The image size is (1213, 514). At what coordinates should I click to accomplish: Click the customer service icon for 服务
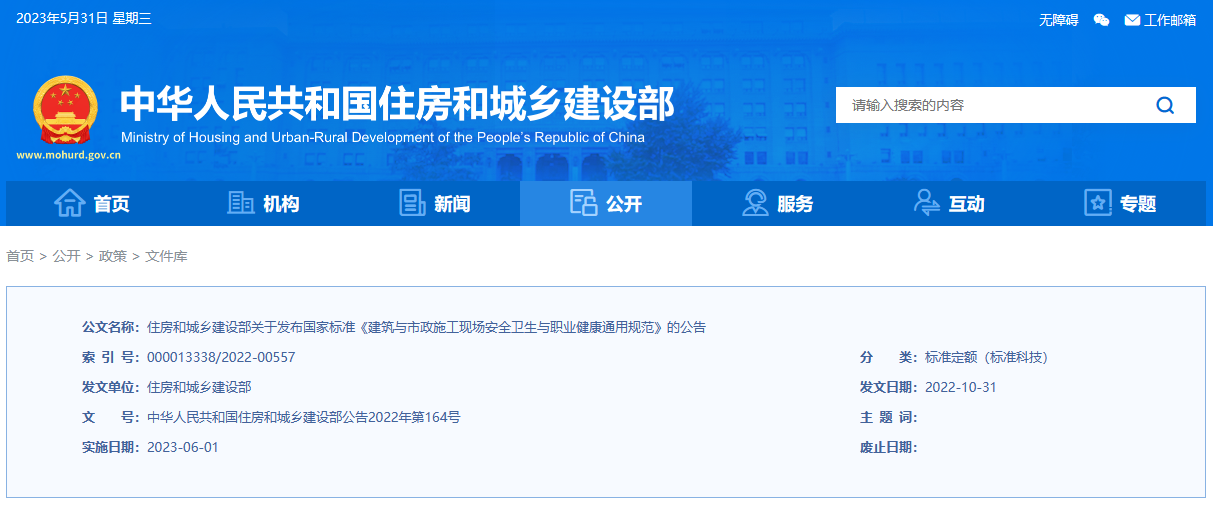[755, 203]
